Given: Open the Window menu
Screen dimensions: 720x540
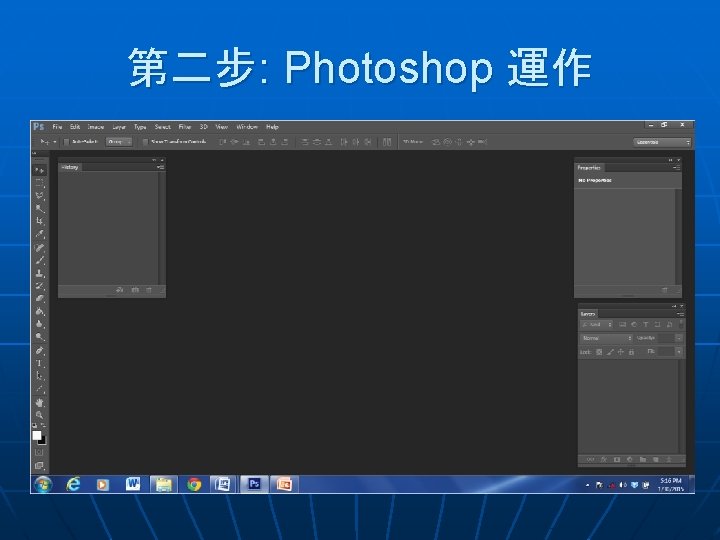Looking at the screenshot, I should tap(247, 127).
